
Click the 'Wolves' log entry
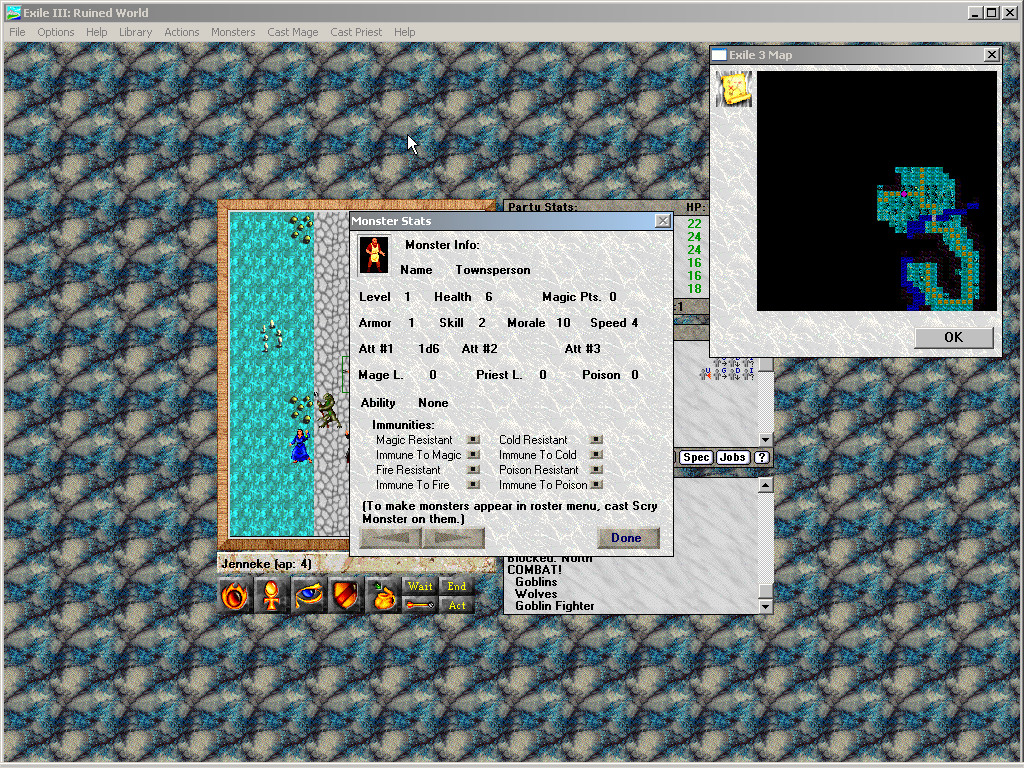(536, 594)
